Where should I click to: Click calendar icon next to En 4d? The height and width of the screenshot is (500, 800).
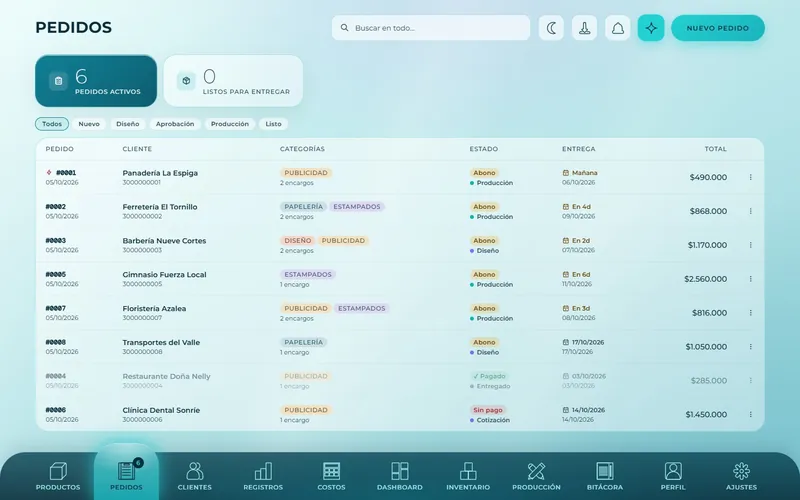[x=565, y=207]
